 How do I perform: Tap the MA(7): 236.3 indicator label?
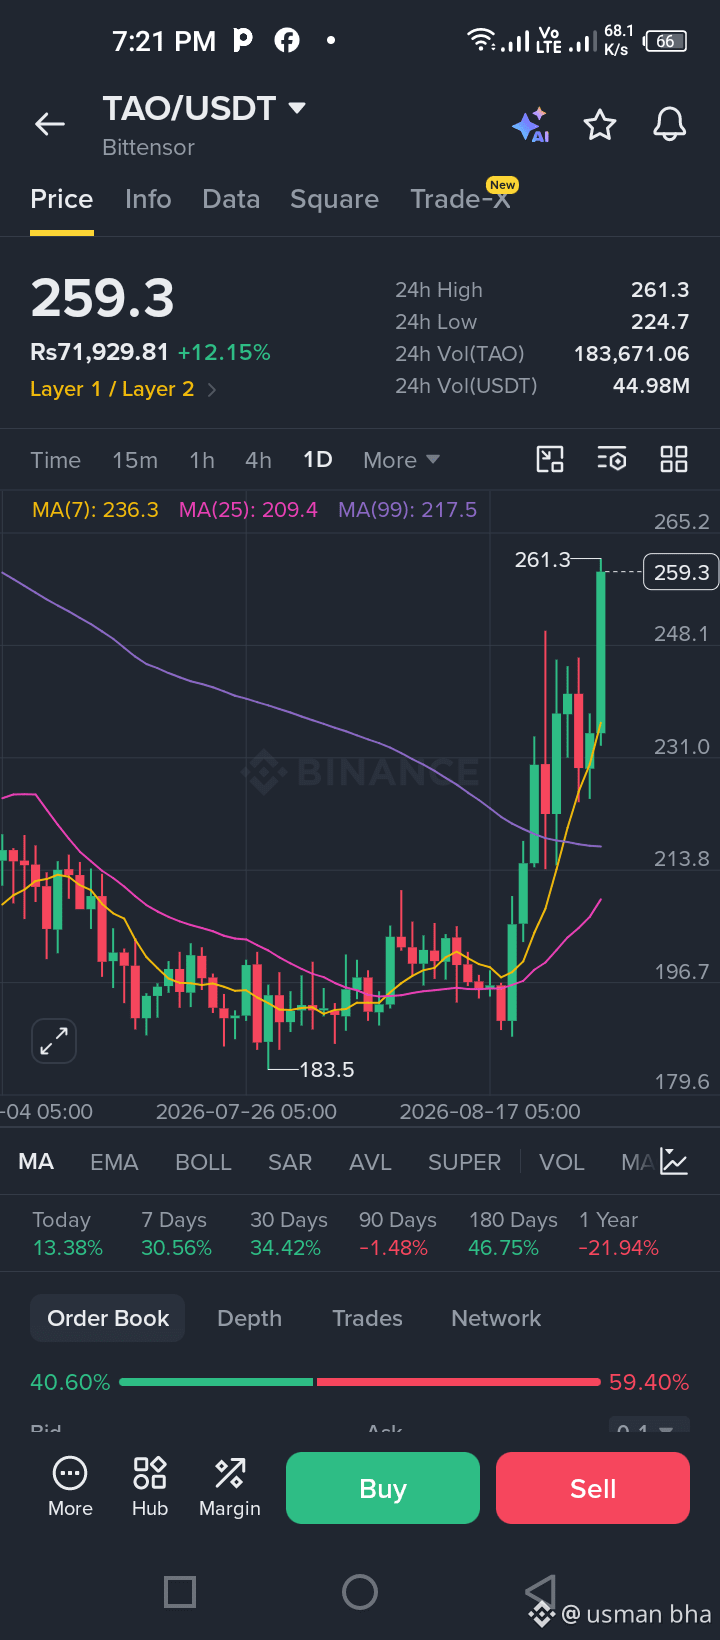(95, 510)
